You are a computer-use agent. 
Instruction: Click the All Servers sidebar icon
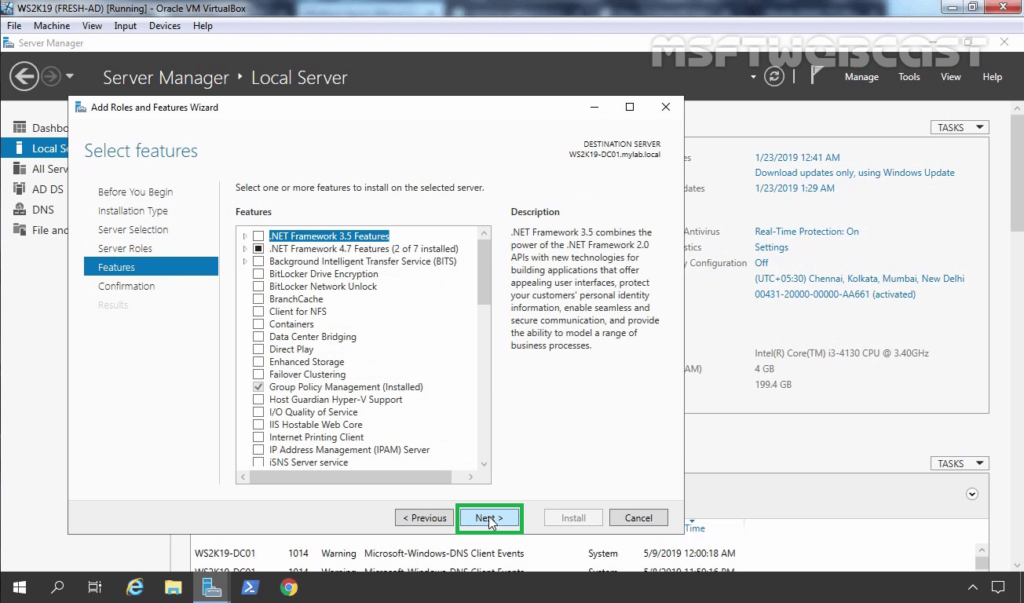click(x=20, y=169)
